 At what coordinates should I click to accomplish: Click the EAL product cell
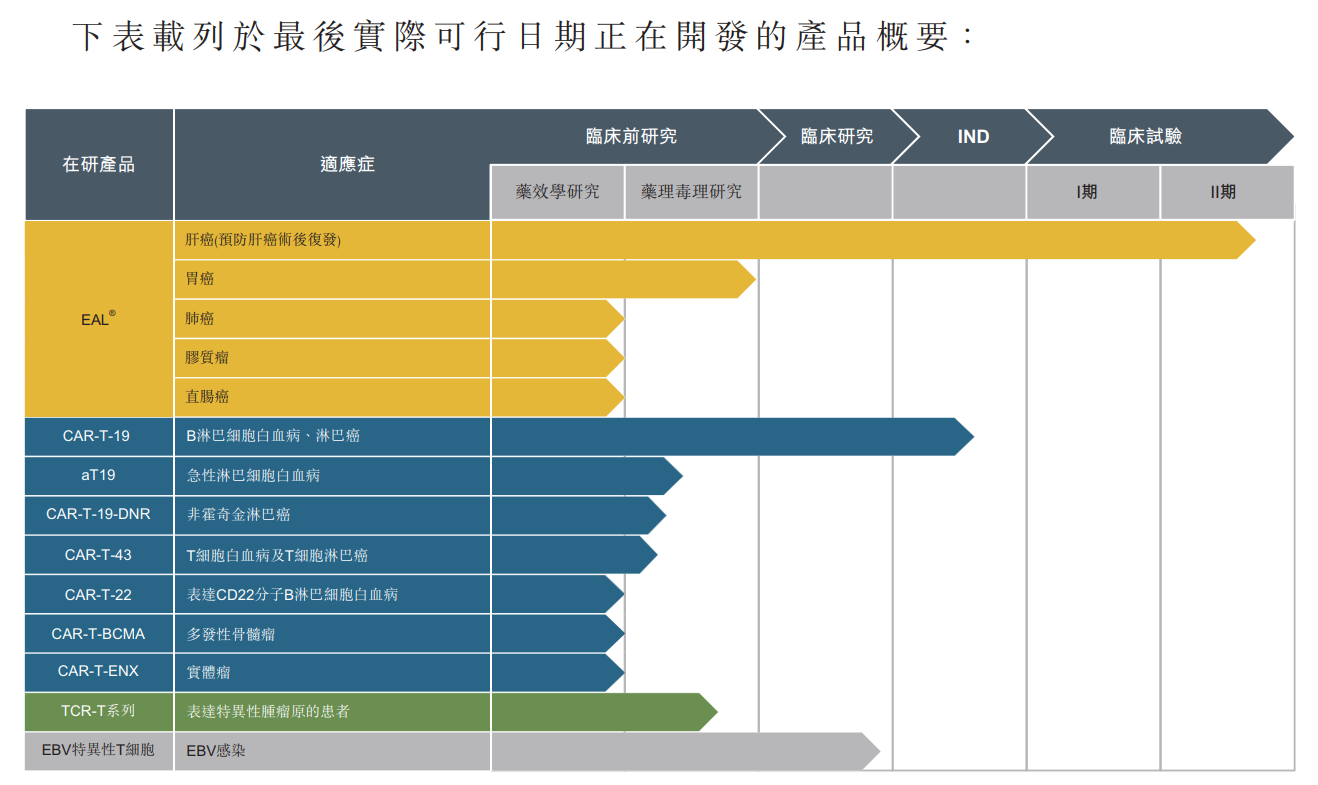[99, 319]
